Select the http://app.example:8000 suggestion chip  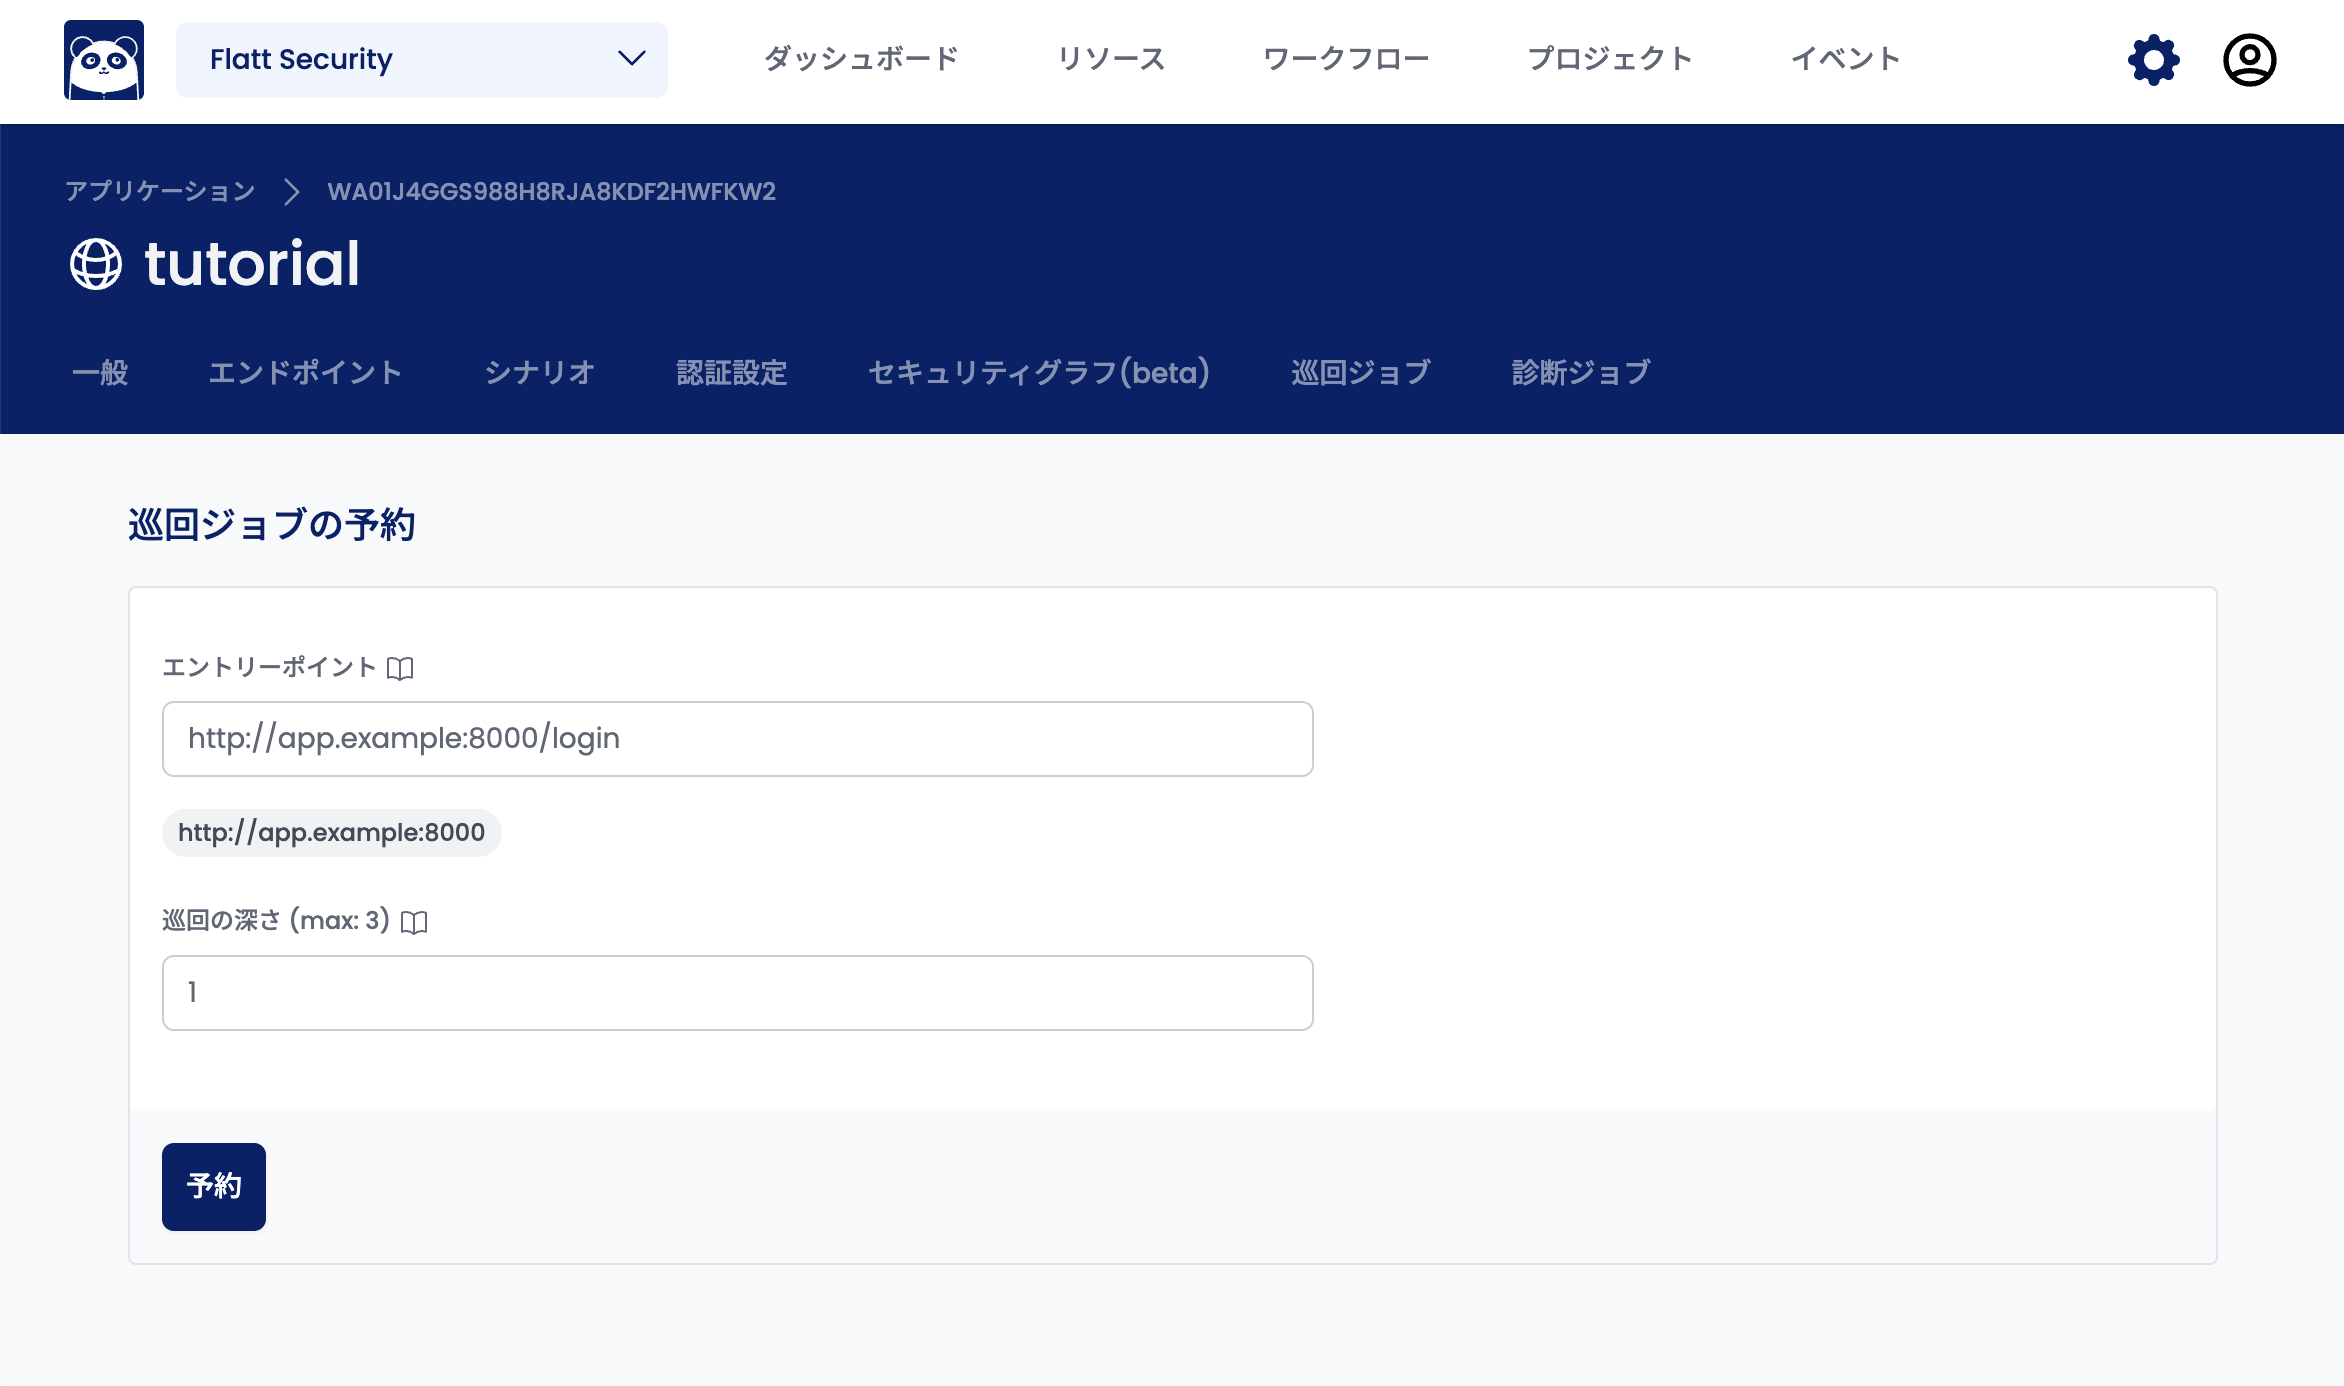click(332, 833)
